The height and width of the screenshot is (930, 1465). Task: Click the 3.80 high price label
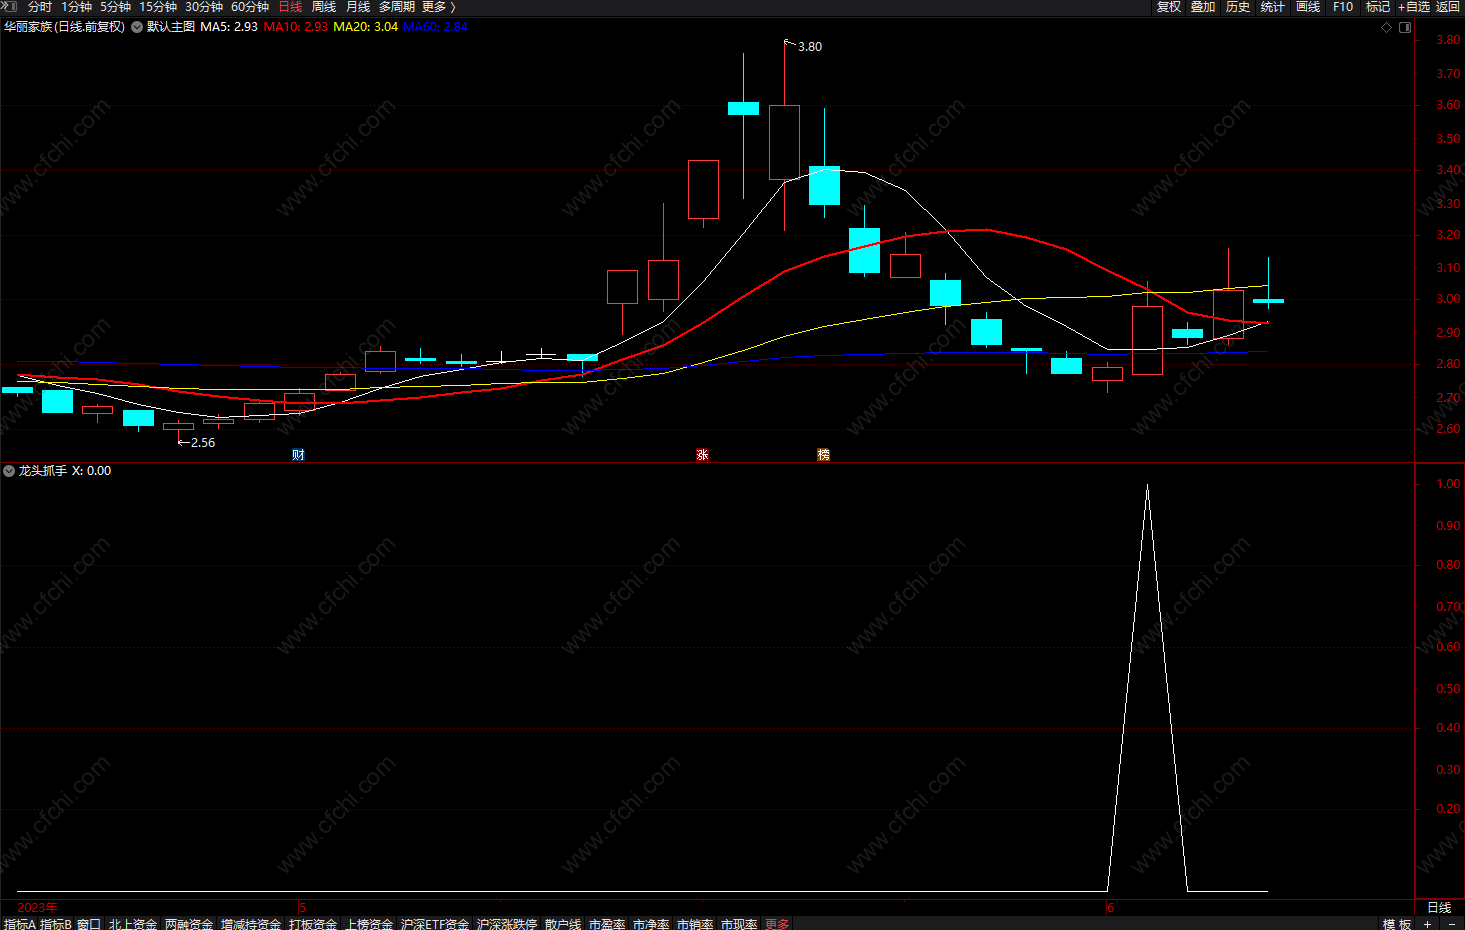click(x=809, y=47)
